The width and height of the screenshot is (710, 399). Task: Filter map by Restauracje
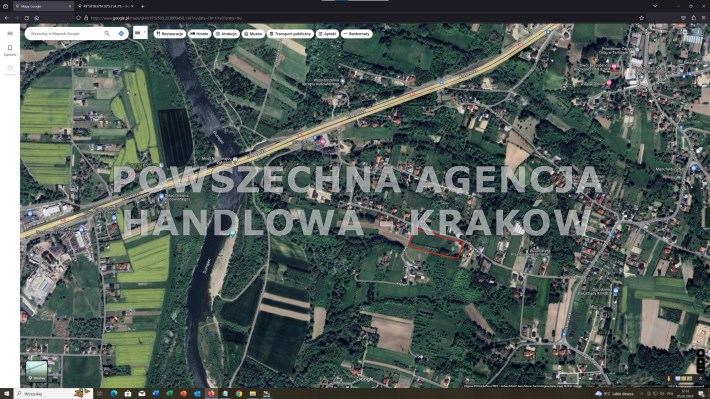pos(170,34)
